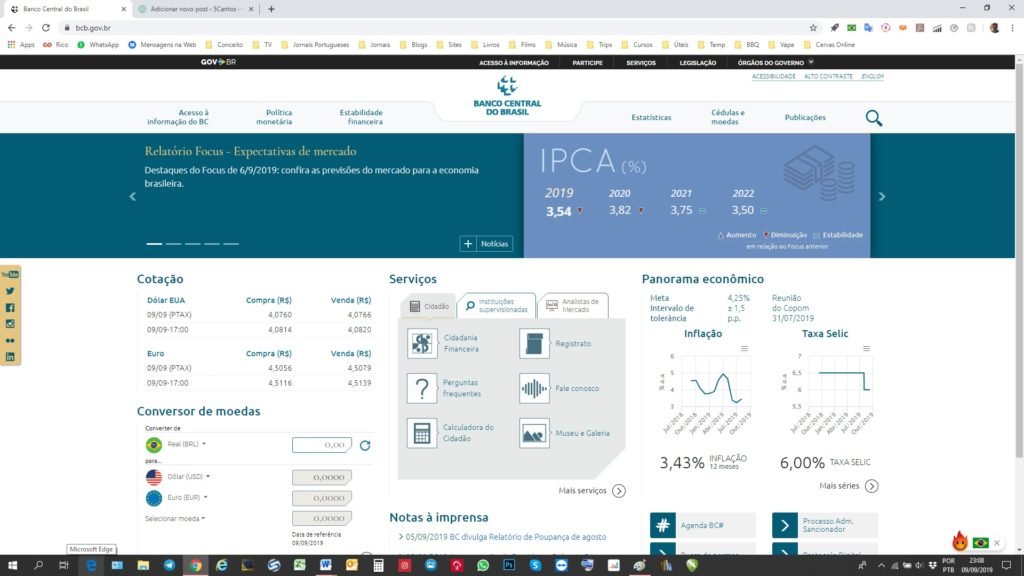Expand the Órgãos do Governo menu
Image resolution: width=1024 pixels, height=576 pixels.
tap(775, 63)
